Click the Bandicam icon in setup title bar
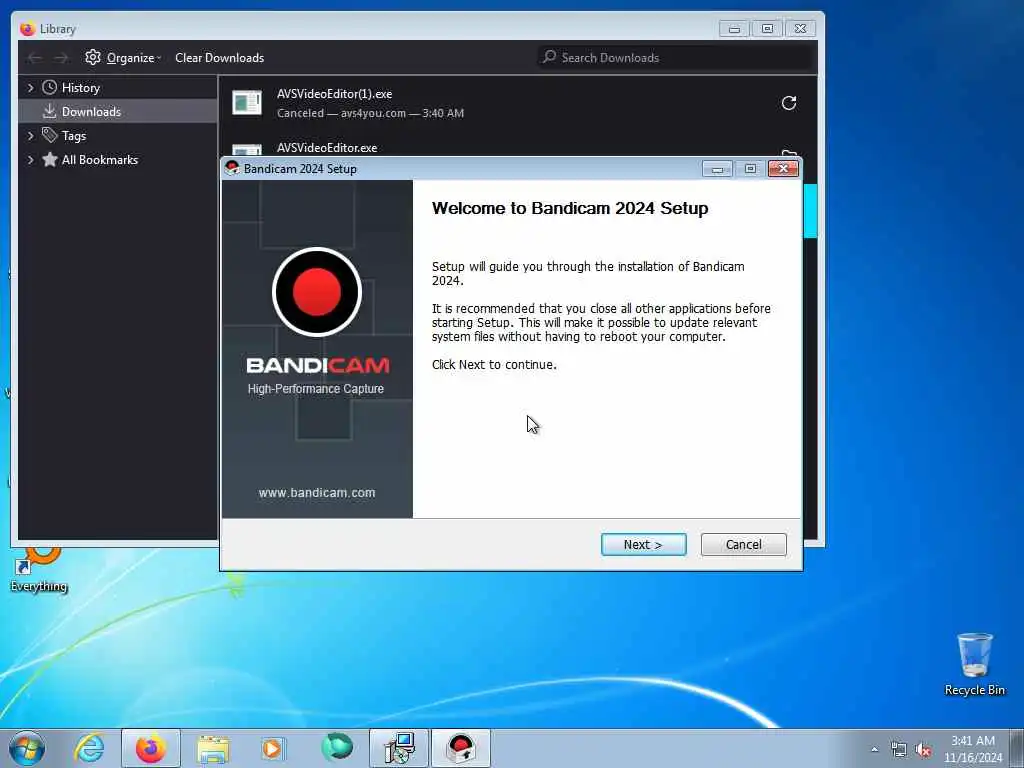Image resolution: width=1024 pixels, height=768 pixels. point(232,168)
